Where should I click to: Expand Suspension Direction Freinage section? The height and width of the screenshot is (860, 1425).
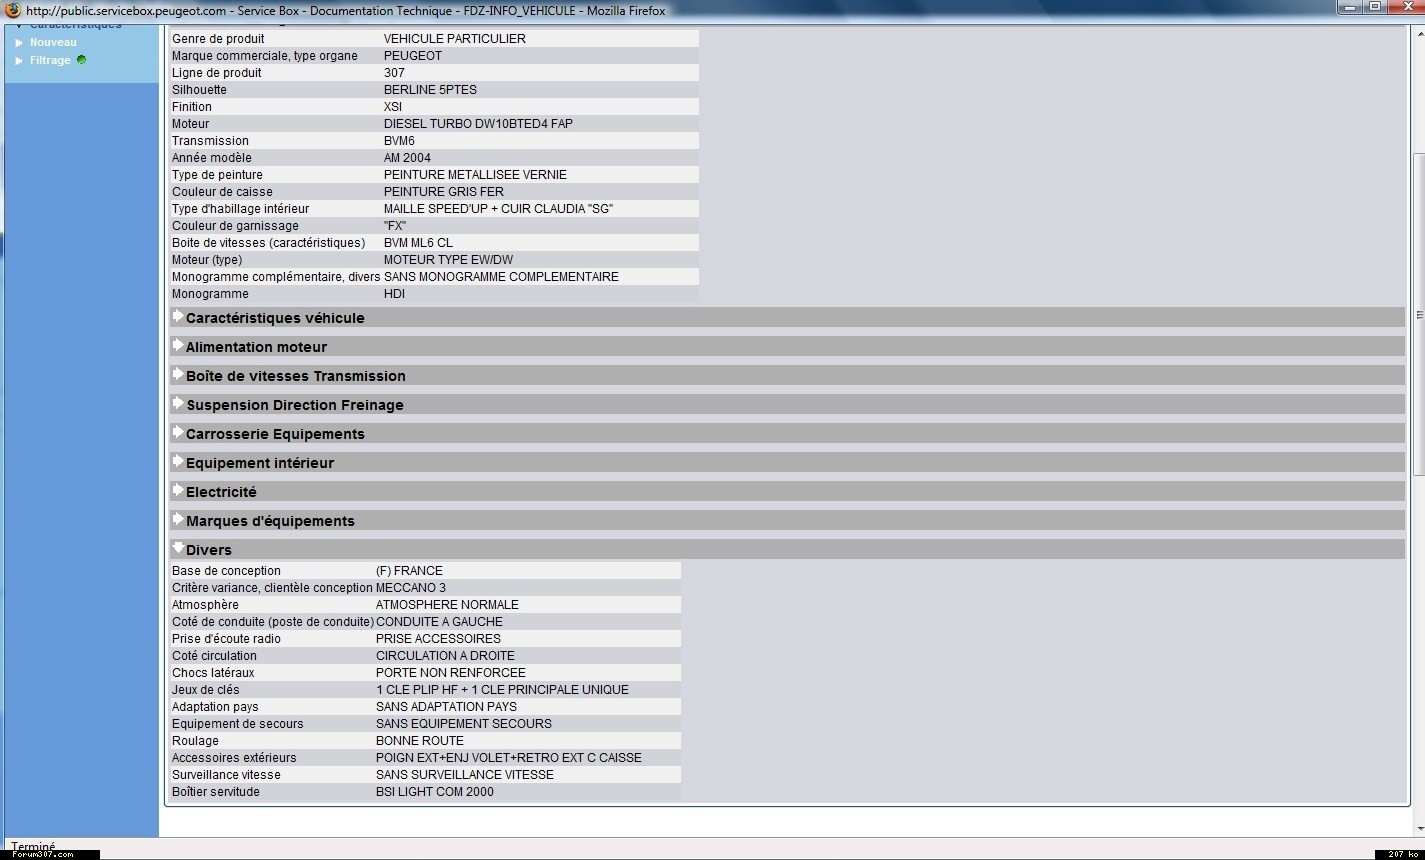coord(787,404)
